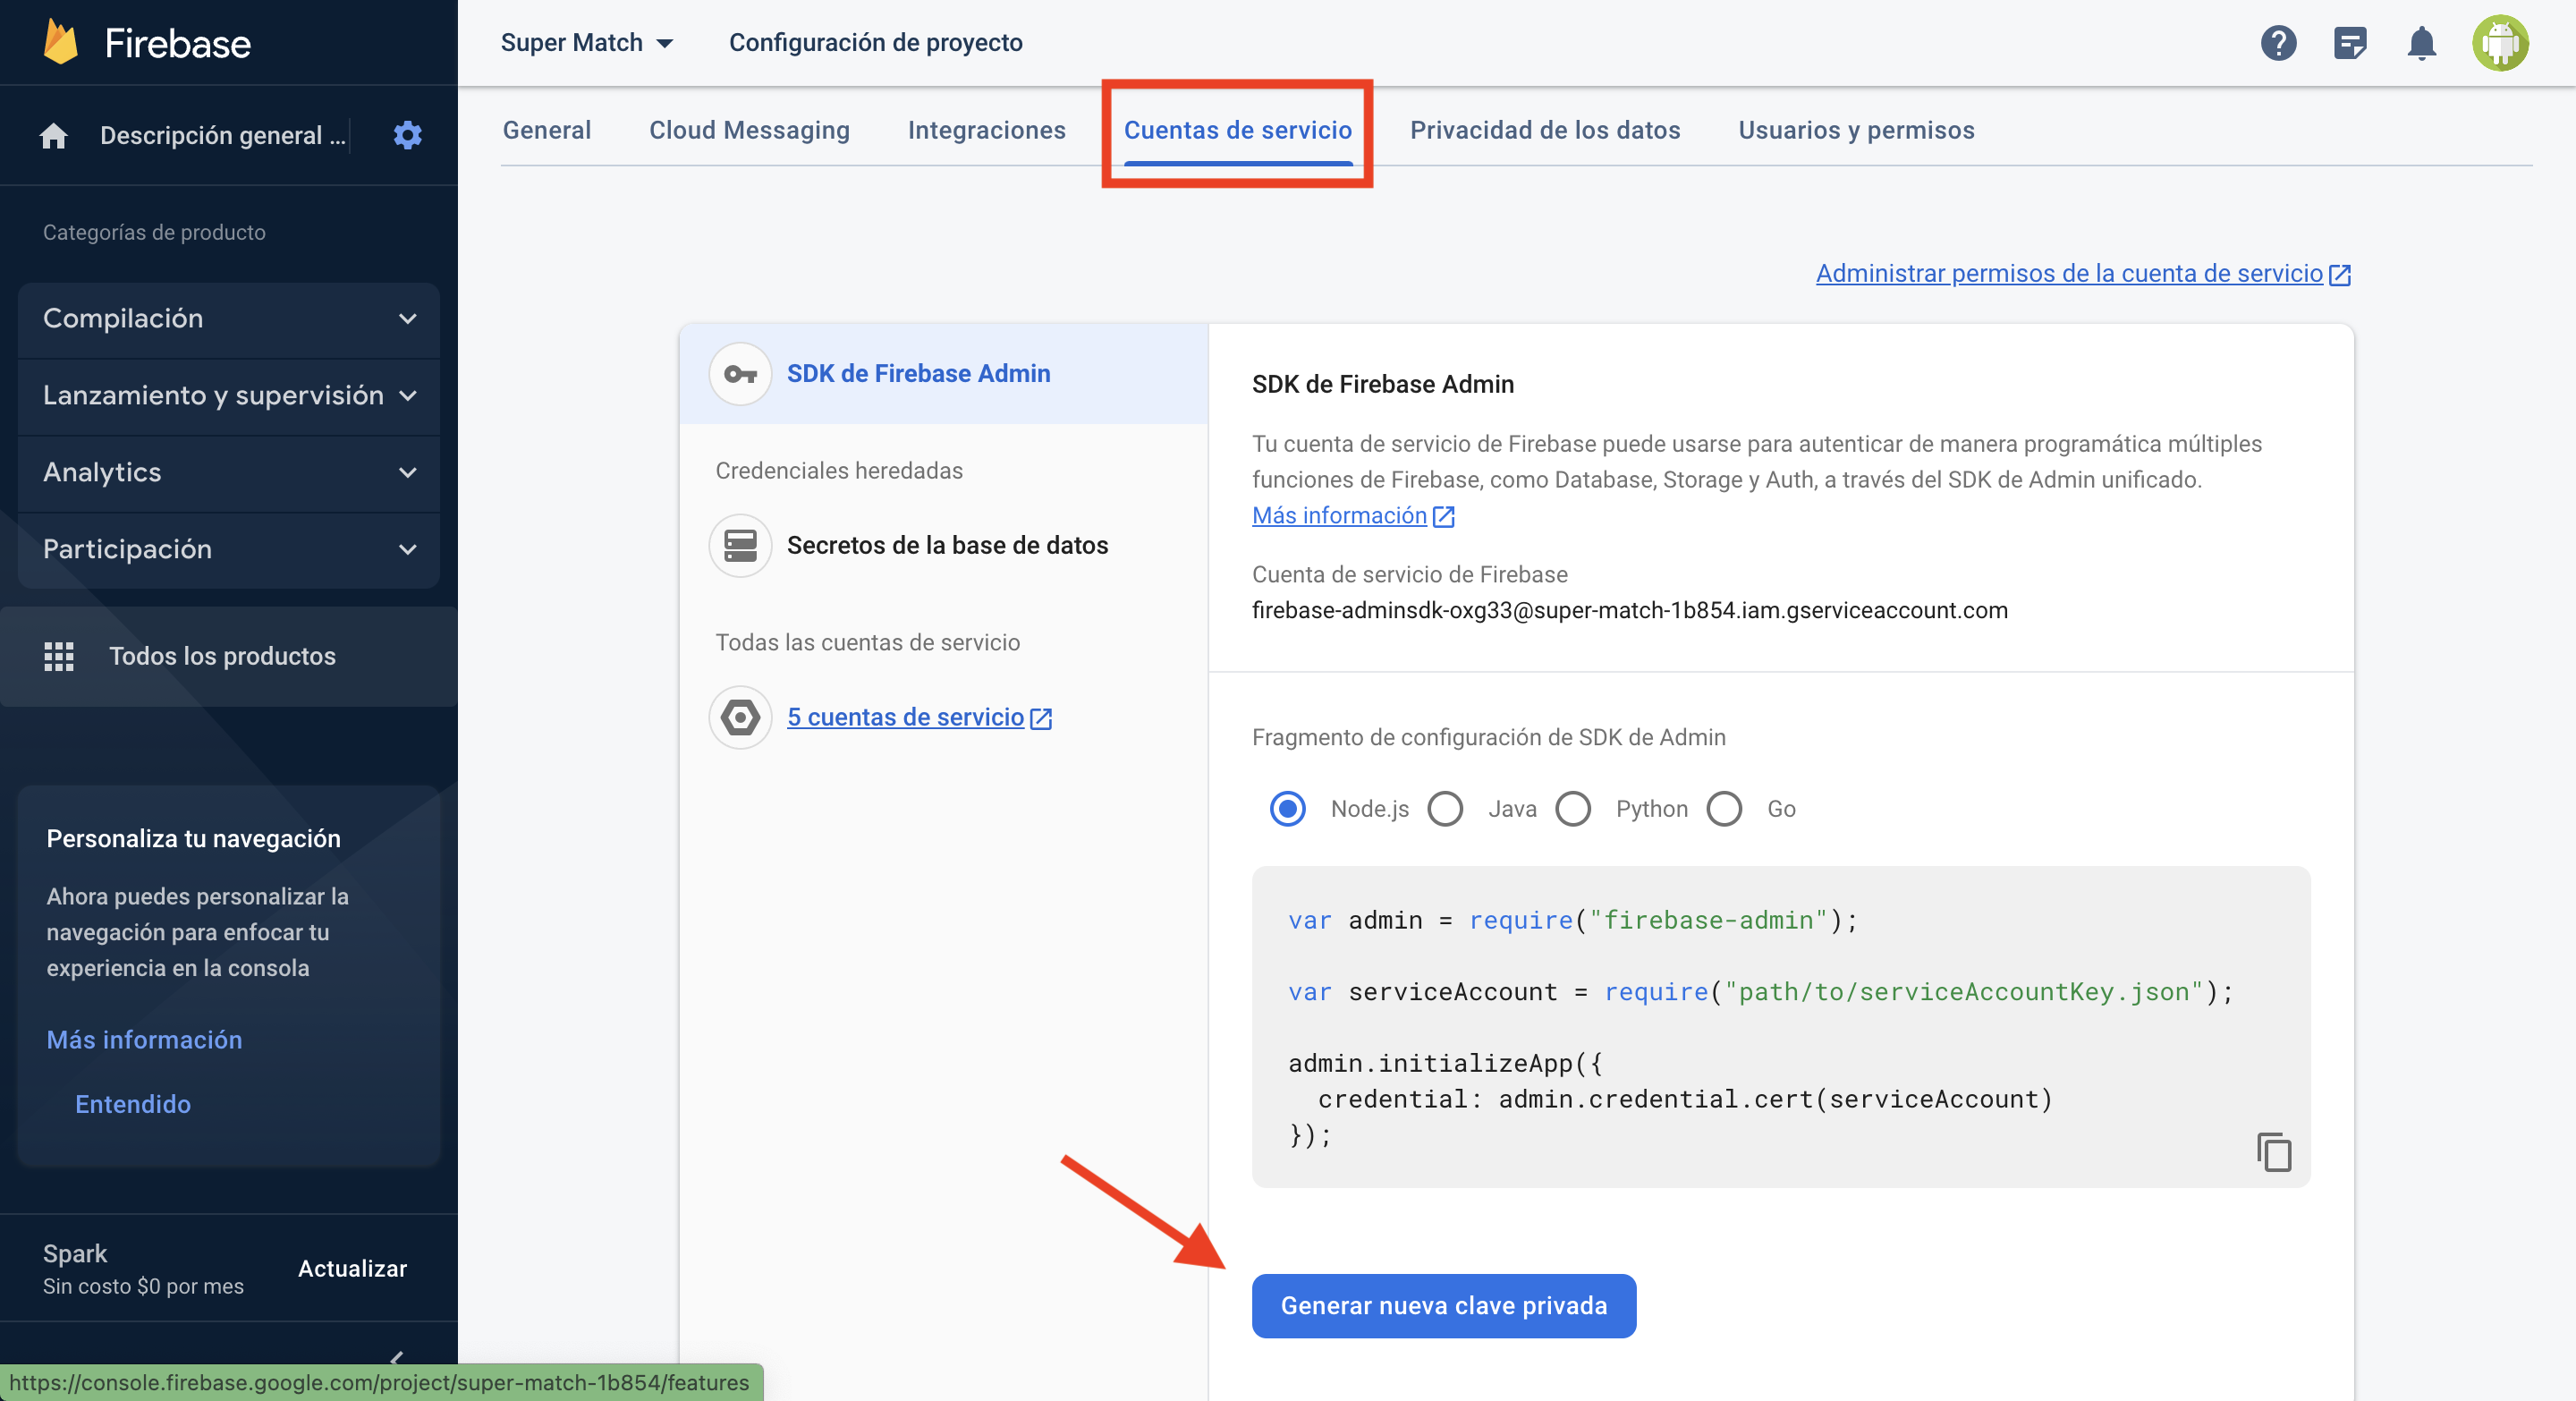Open project settings gear icon

[x=407, y=135]
